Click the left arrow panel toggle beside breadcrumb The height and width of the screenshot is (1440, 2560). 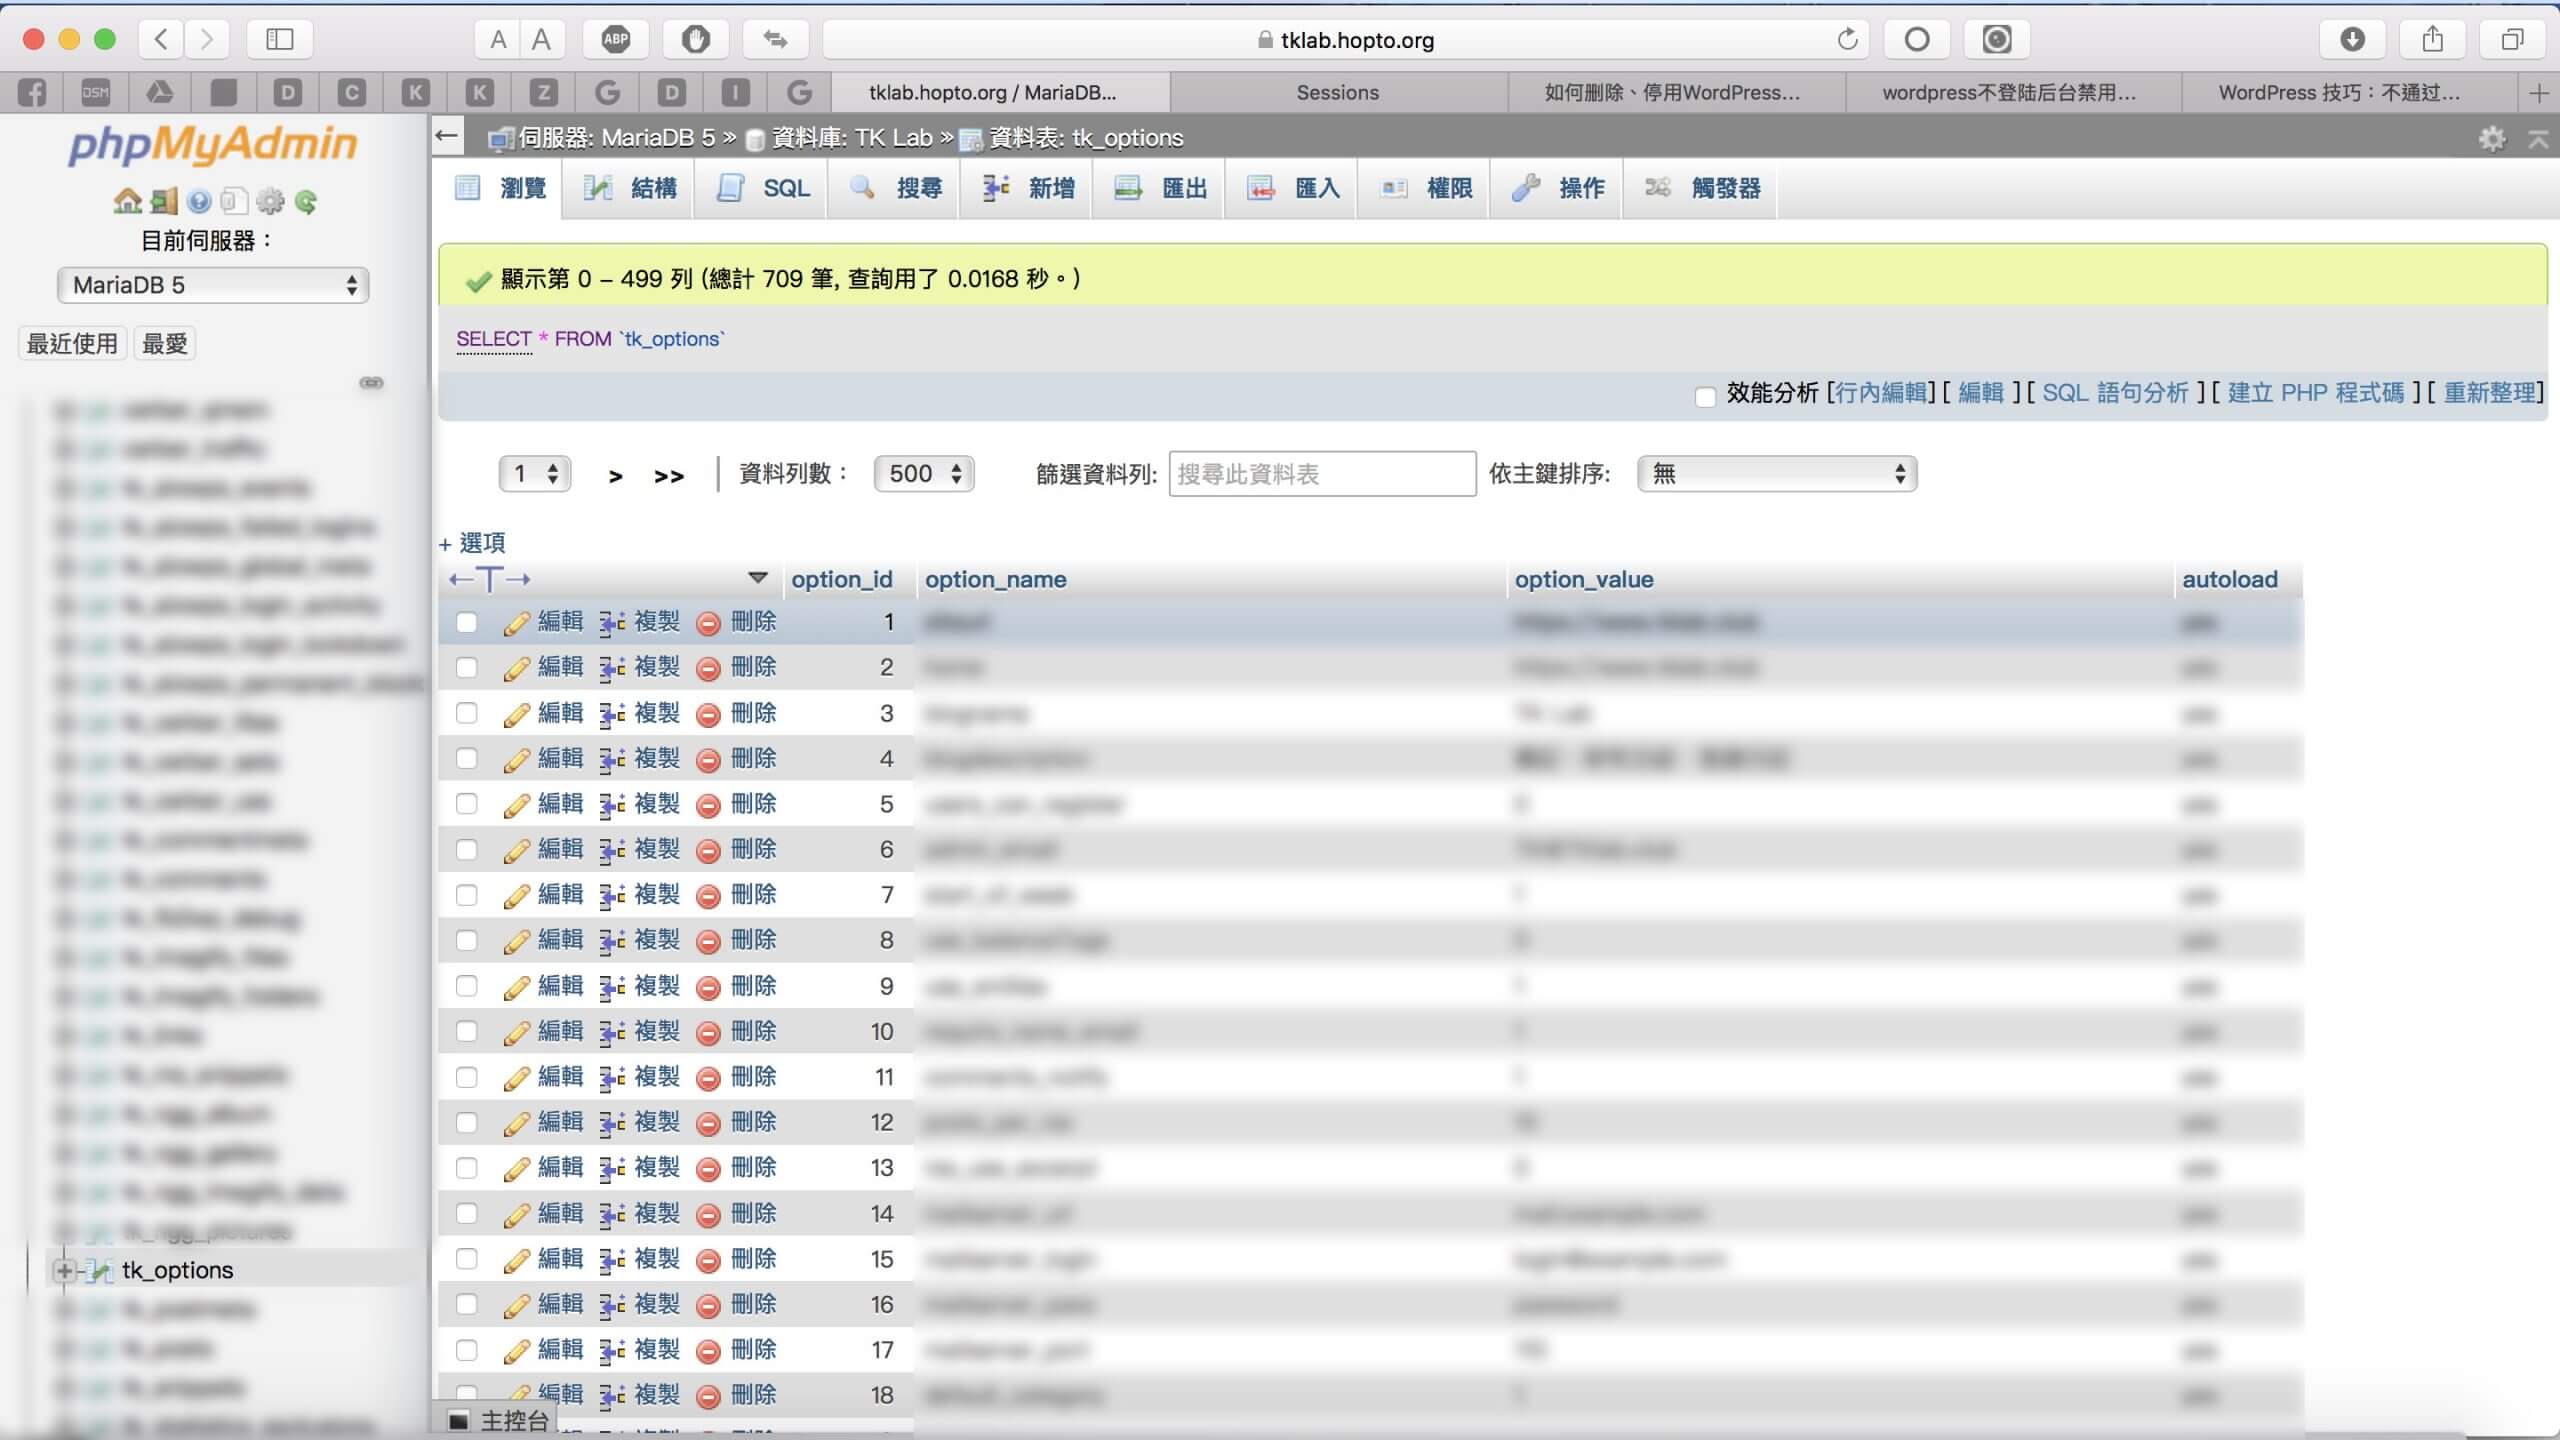pos(448,136)
